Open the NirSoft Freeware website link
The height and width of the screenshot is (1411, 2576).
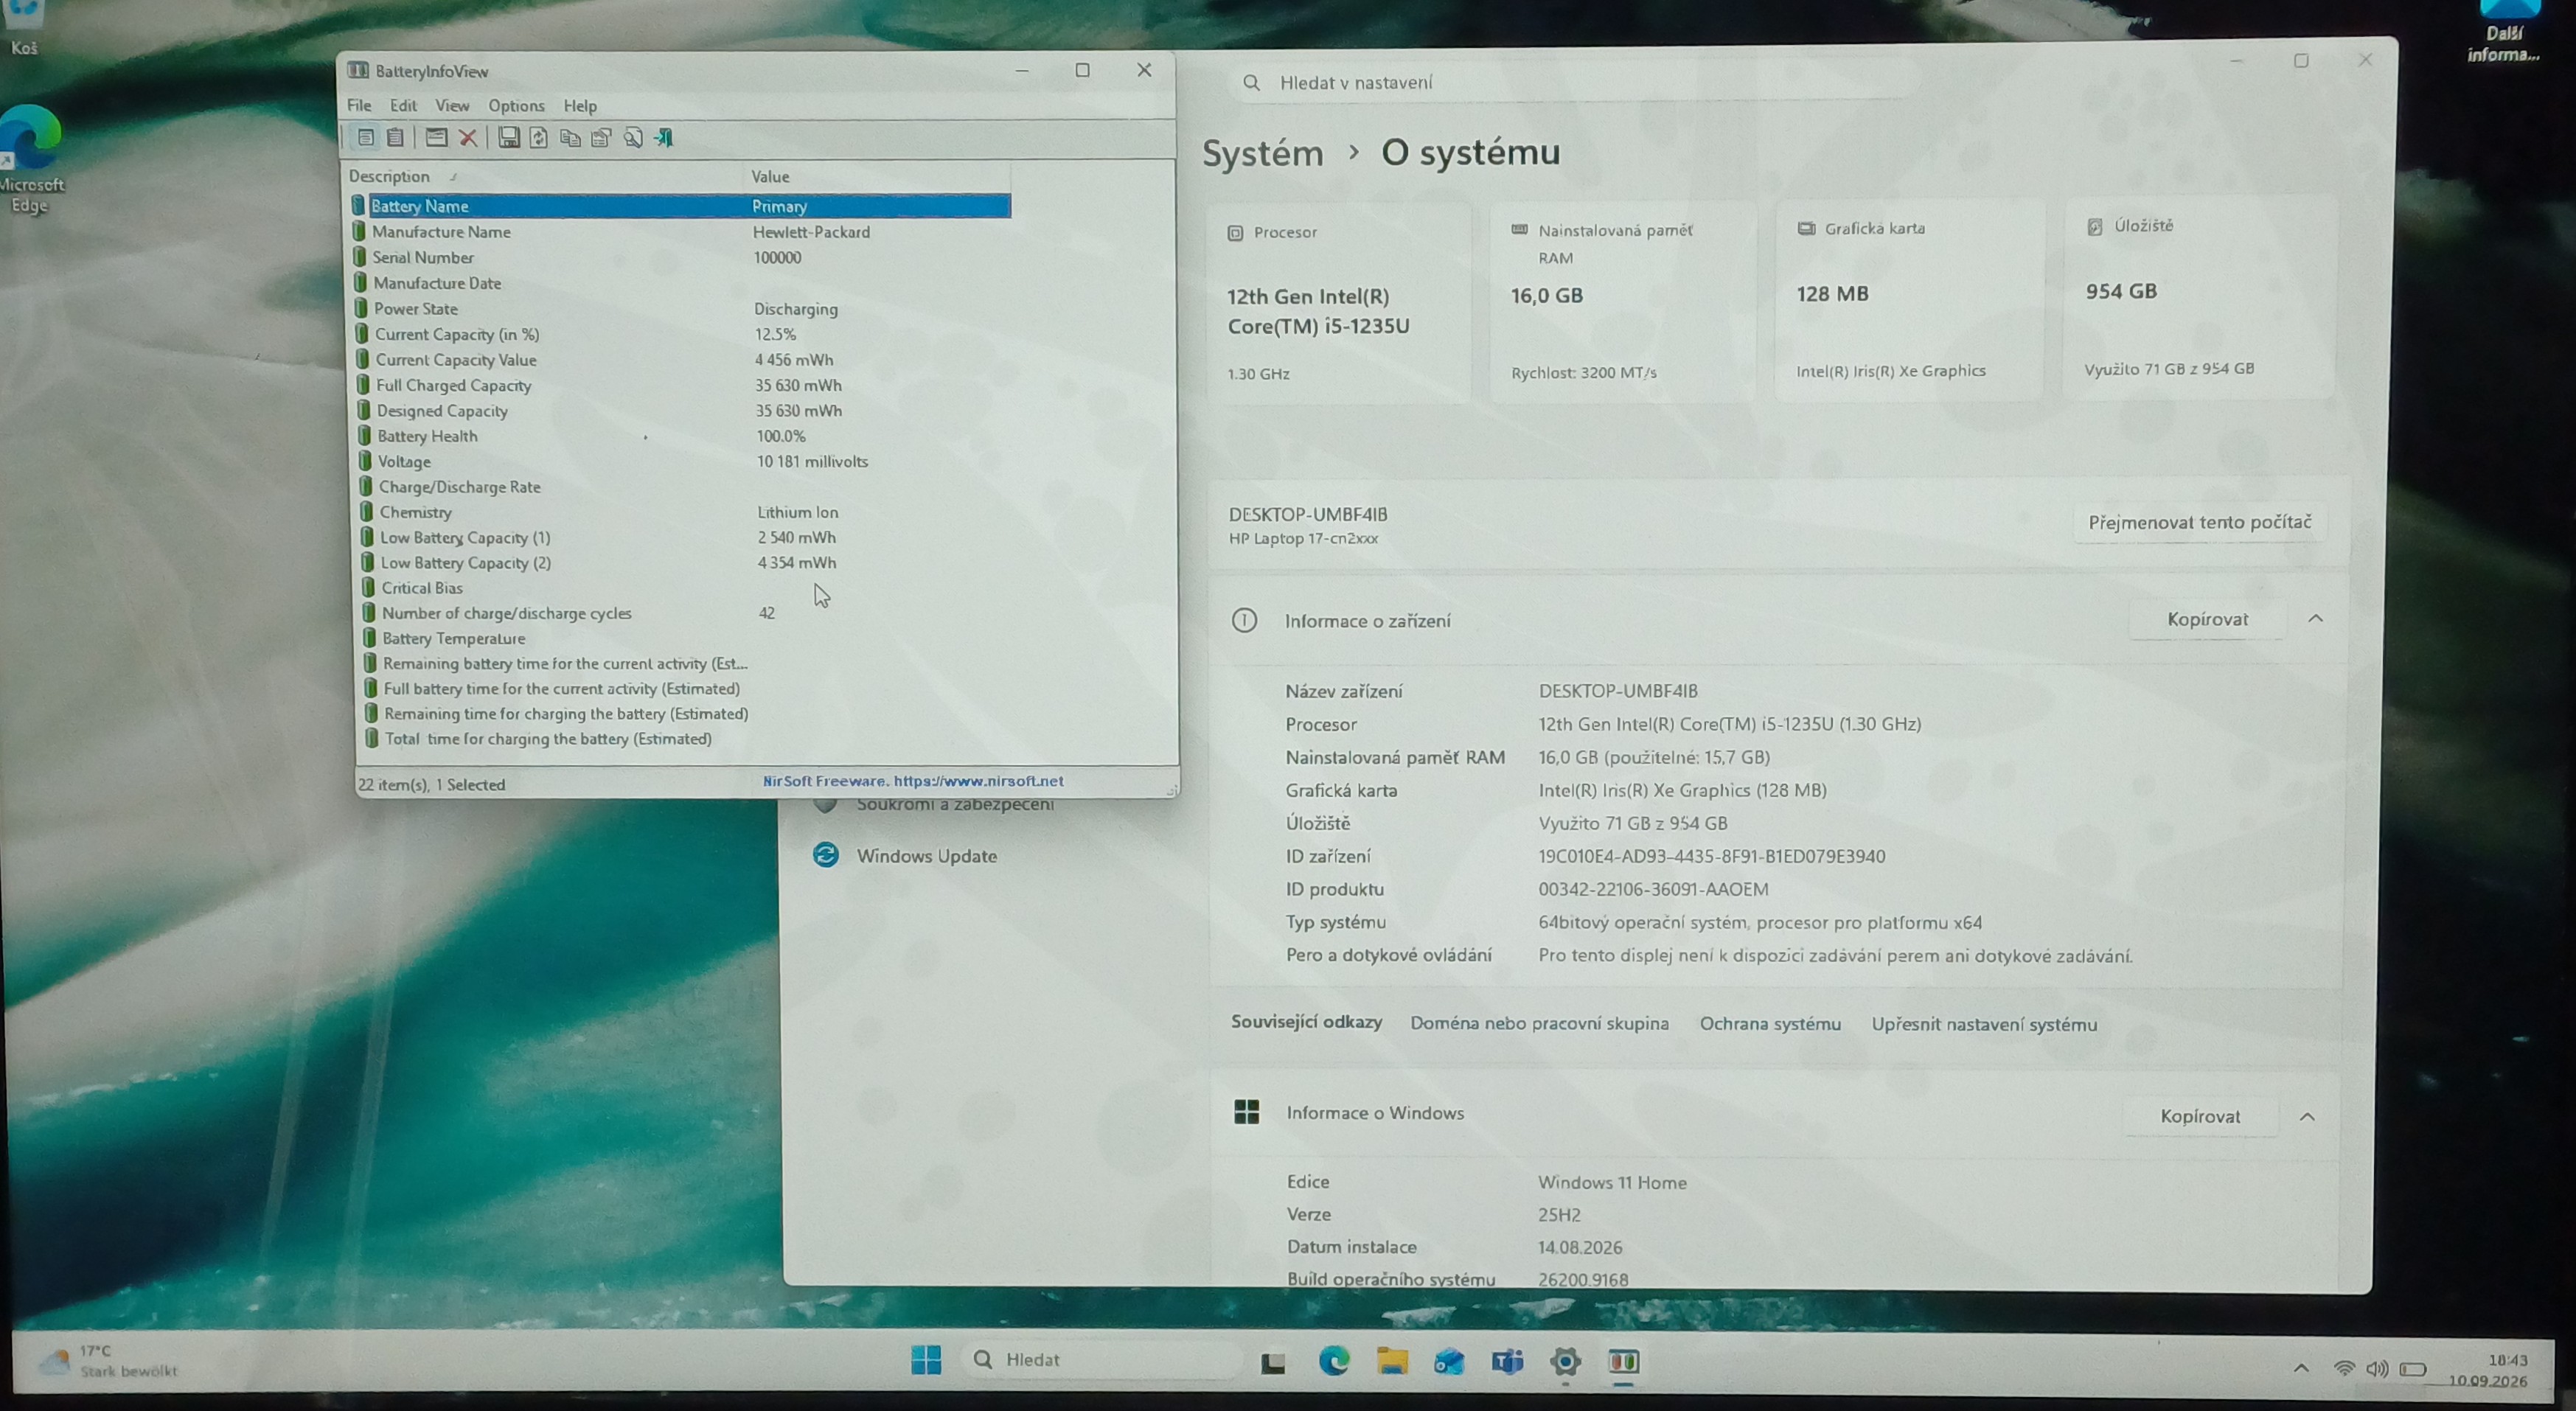913,781
